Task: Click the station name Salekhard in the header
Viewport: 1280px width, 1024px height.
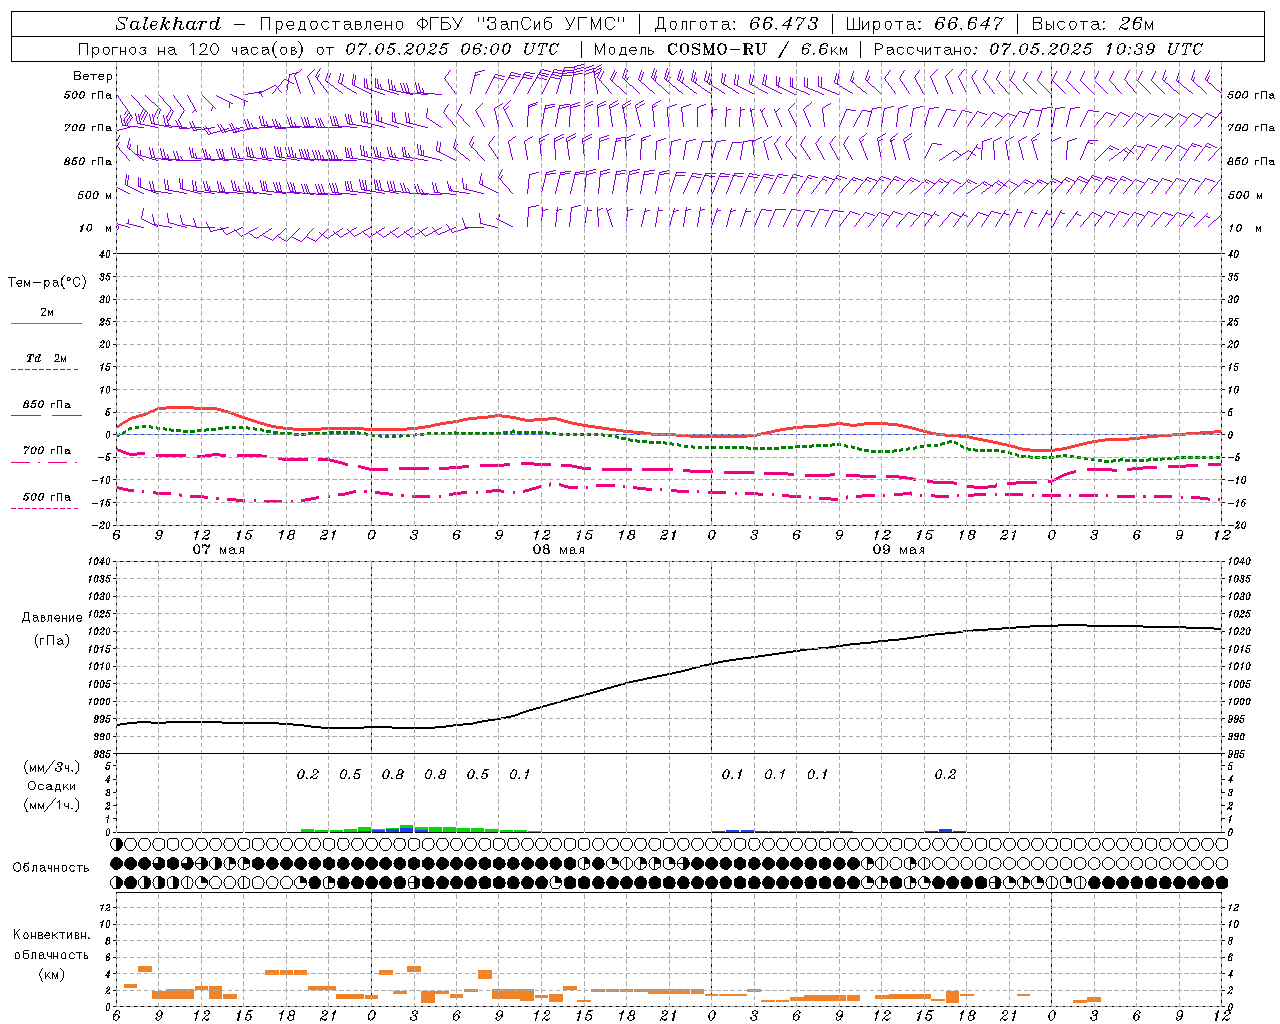Action: pyautogui.click(x=168, y=24)
